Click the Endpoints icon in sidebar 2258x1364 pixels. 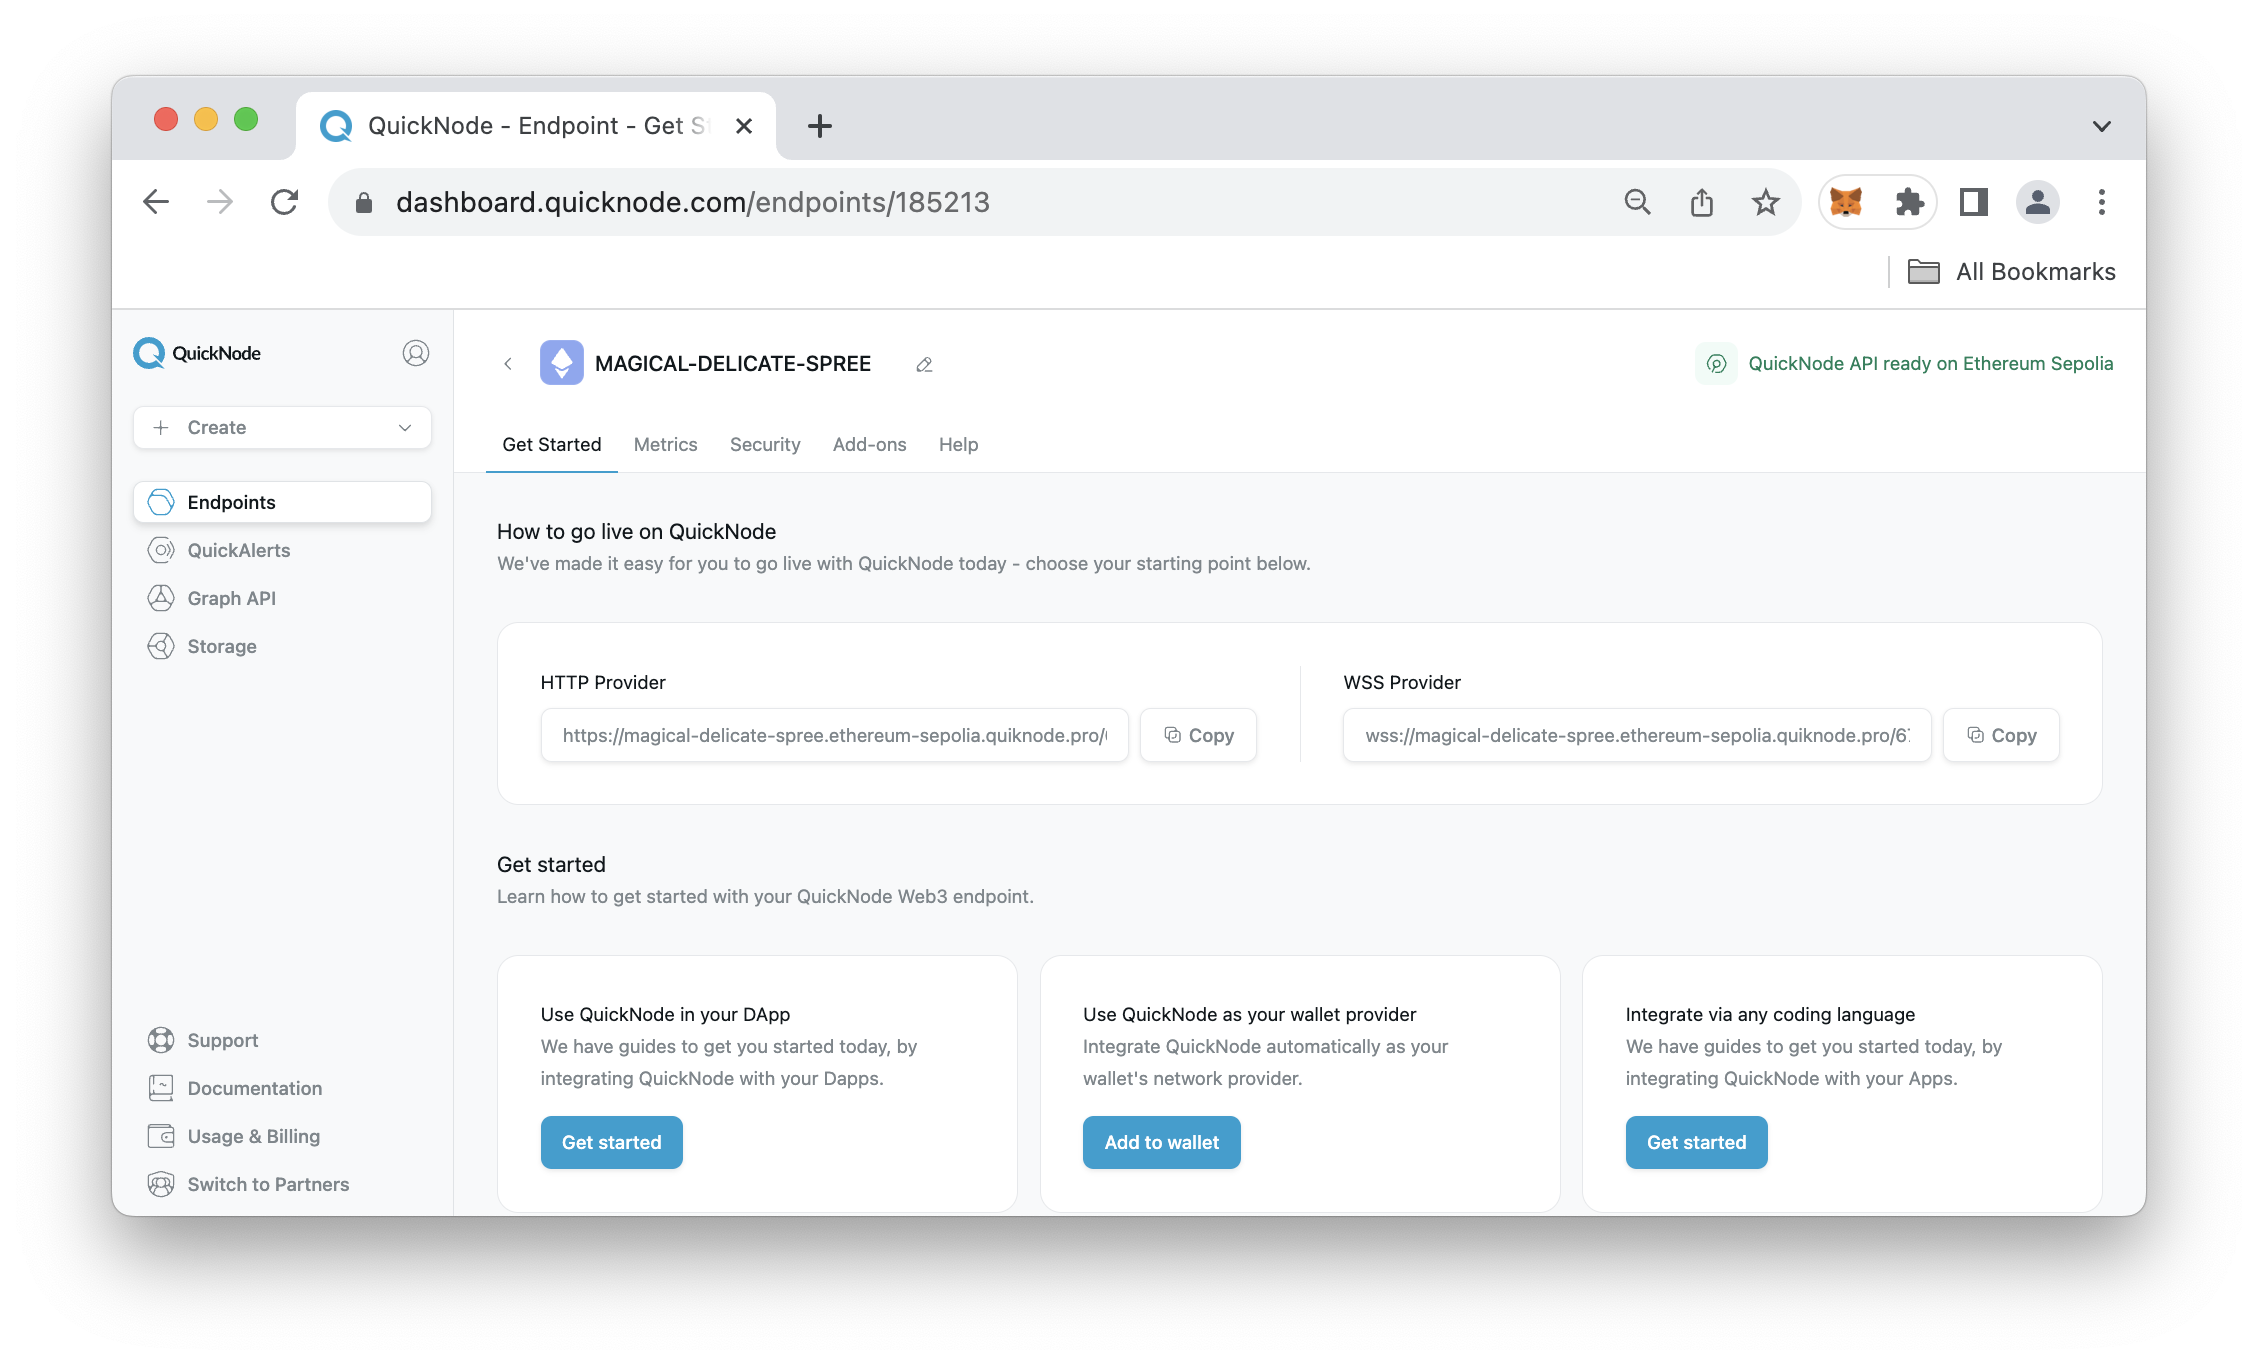(161, 501)
